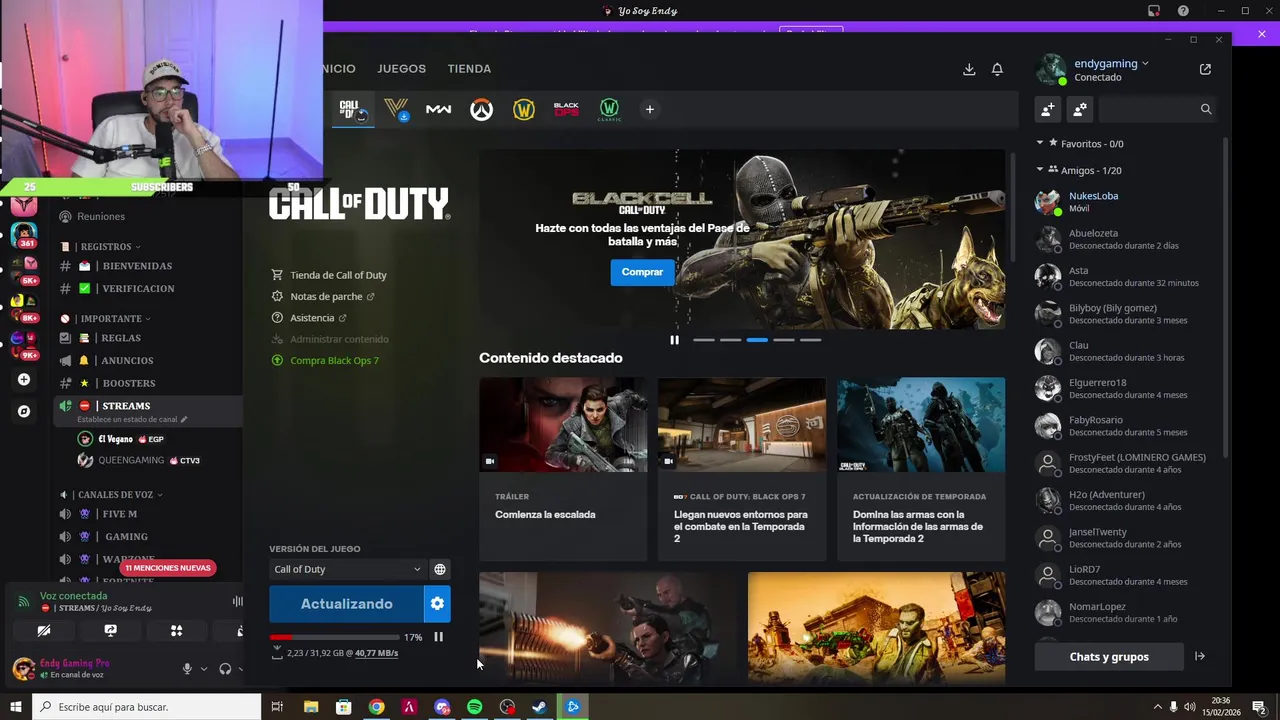Image resolution: width=1280 pixels, height=720 pixels.
Task: Select the Modern Warfare game icon
Action: coord(438,109)
